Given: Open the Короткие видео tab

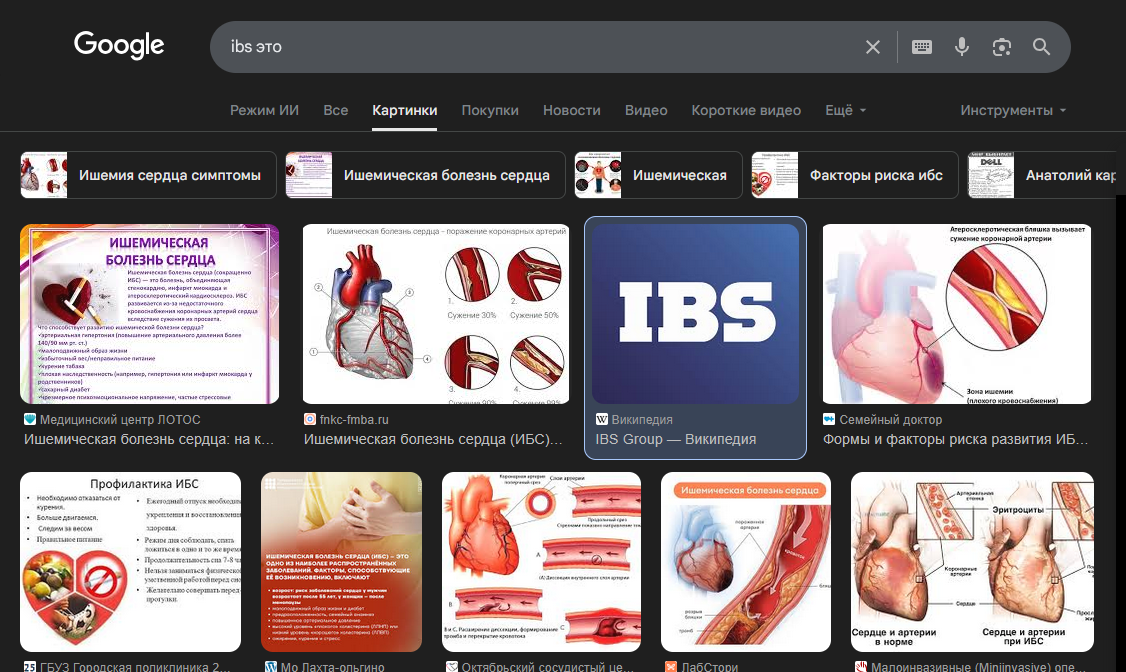Looking at the screenshot, I should (746, 111).
